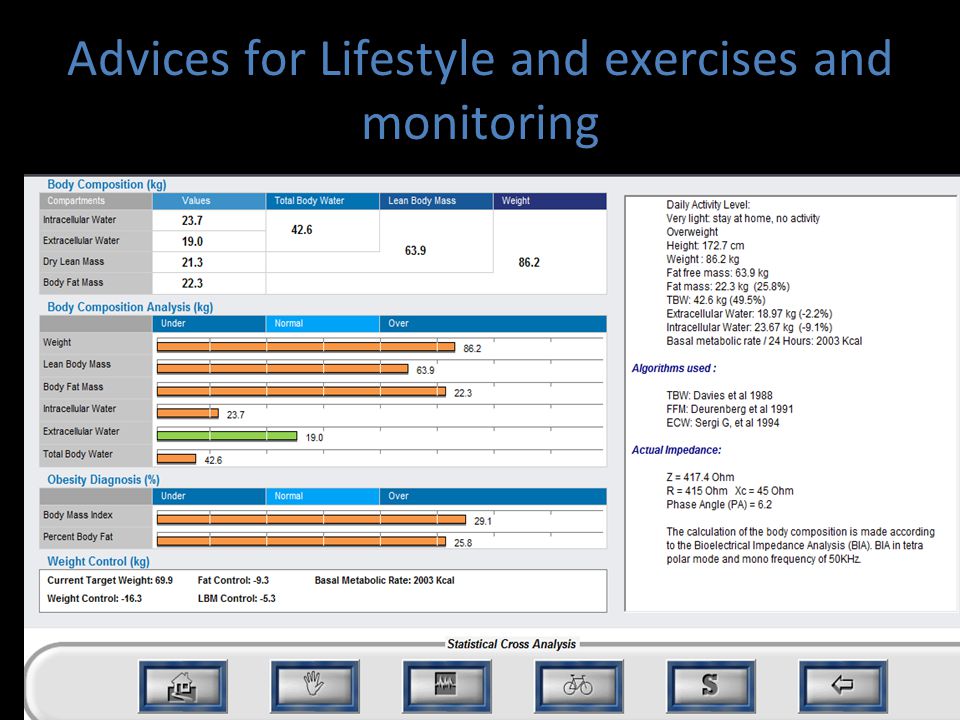Click the Weight orange bar at 86.2
Image resolution: width=960 pixels, height=720 pixels.
pyautogui.click(x=306, y=347)
